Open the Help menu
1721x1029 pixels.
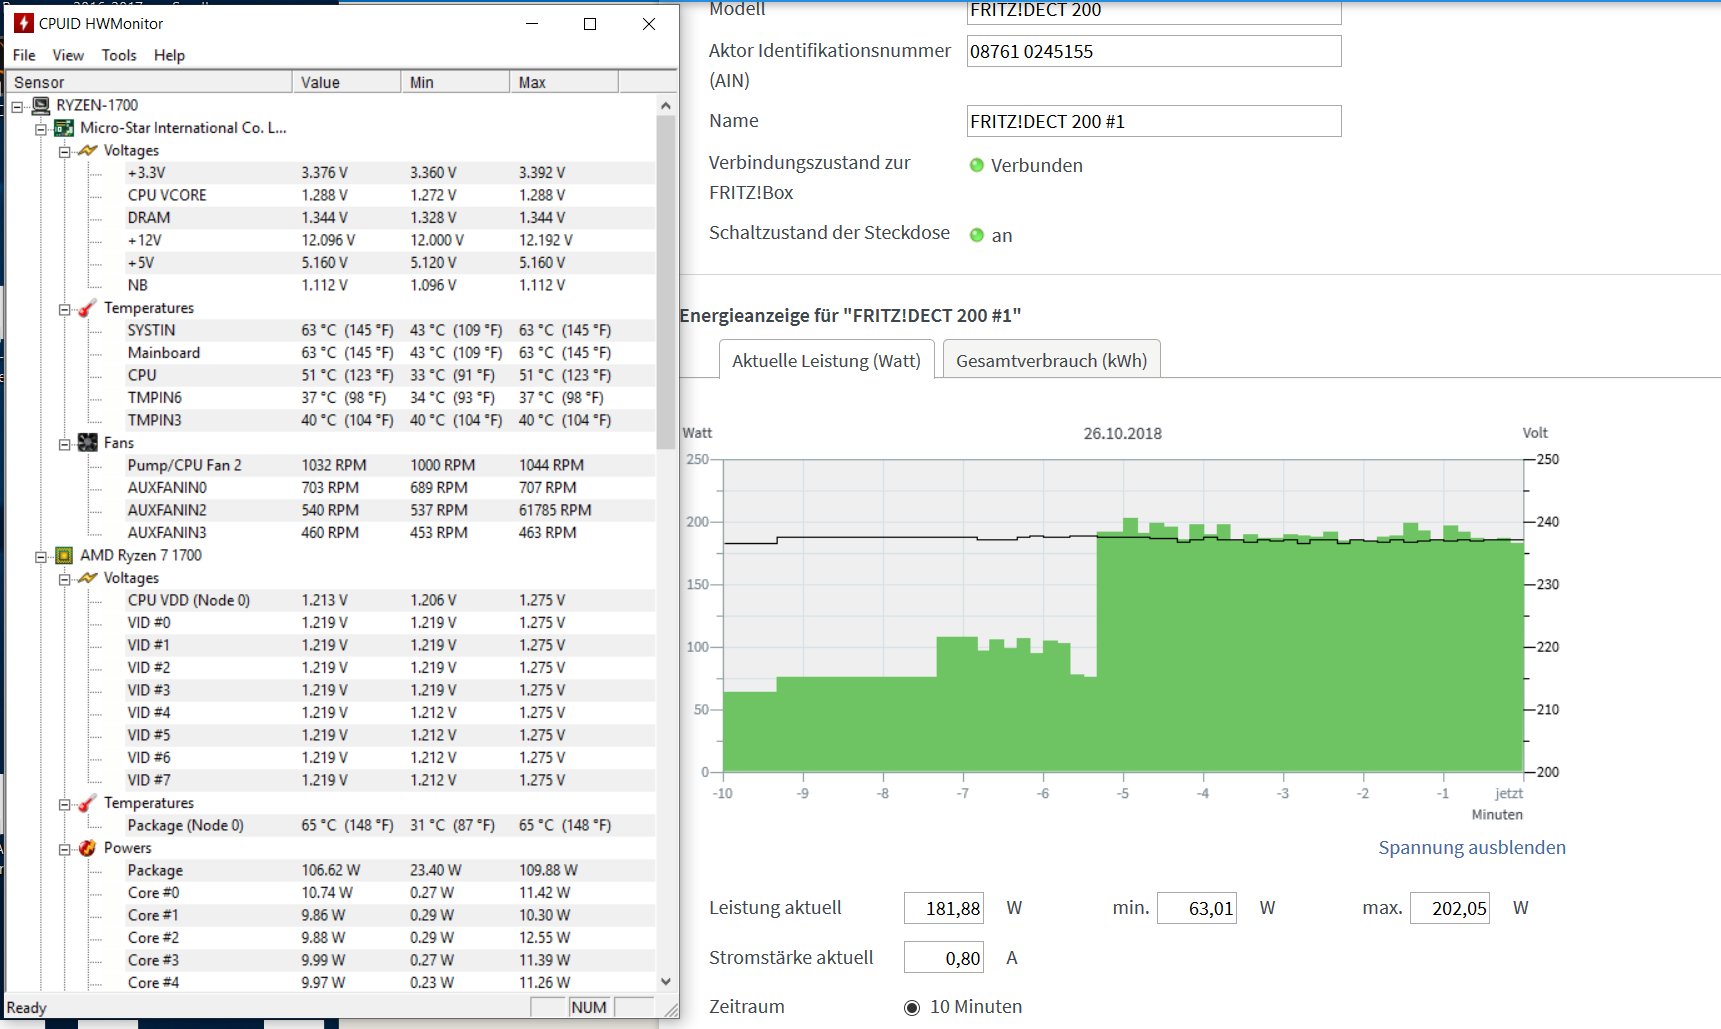[x=169, y=55]
